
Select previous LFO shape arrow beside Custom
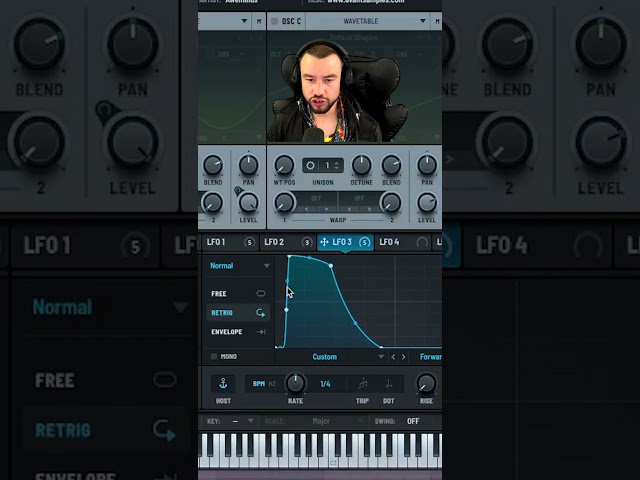393,357
